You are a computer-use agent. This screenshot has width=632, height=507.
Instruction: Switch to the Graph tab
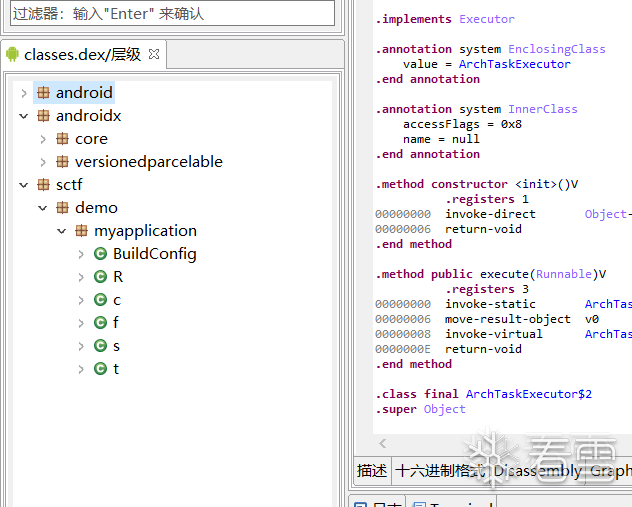coord(610,470)
